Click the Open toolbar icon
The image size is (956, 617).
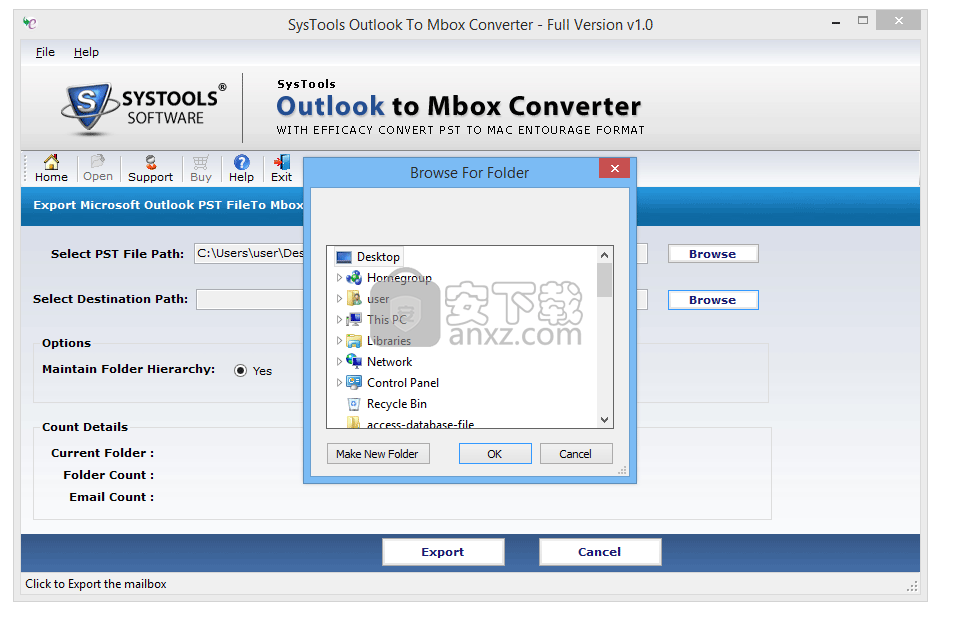[x=98, y=168]
